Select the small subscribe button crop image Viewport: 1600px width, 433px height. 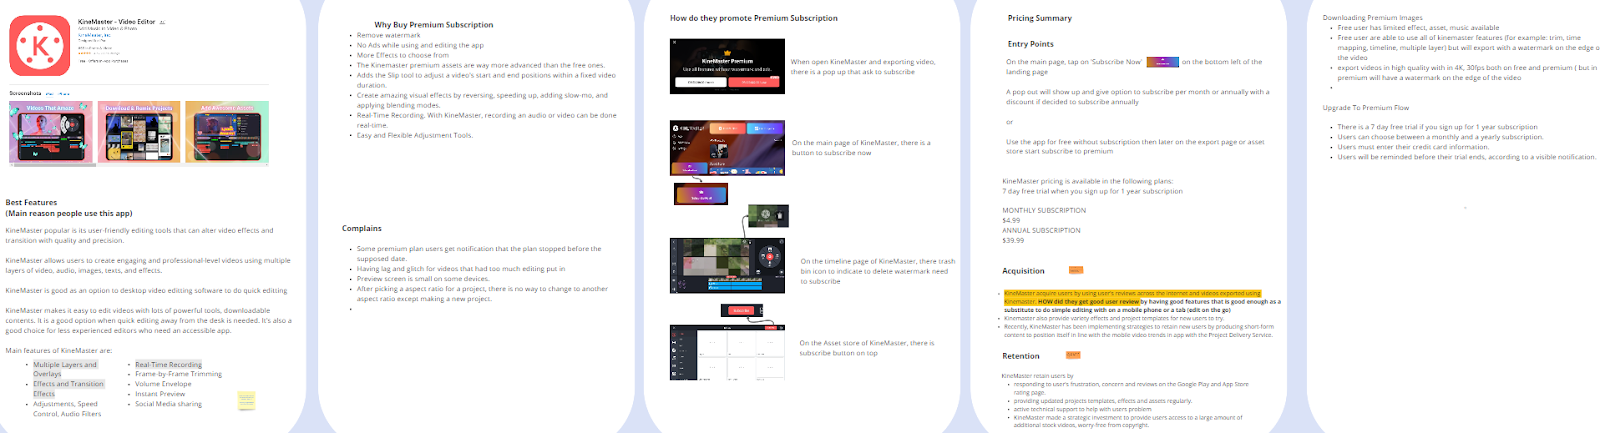pos(701,194)
